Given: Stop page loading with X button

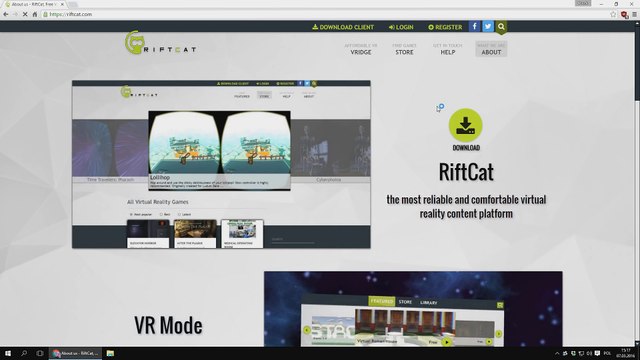Looking at the screenshot, I should click(25, 14).
